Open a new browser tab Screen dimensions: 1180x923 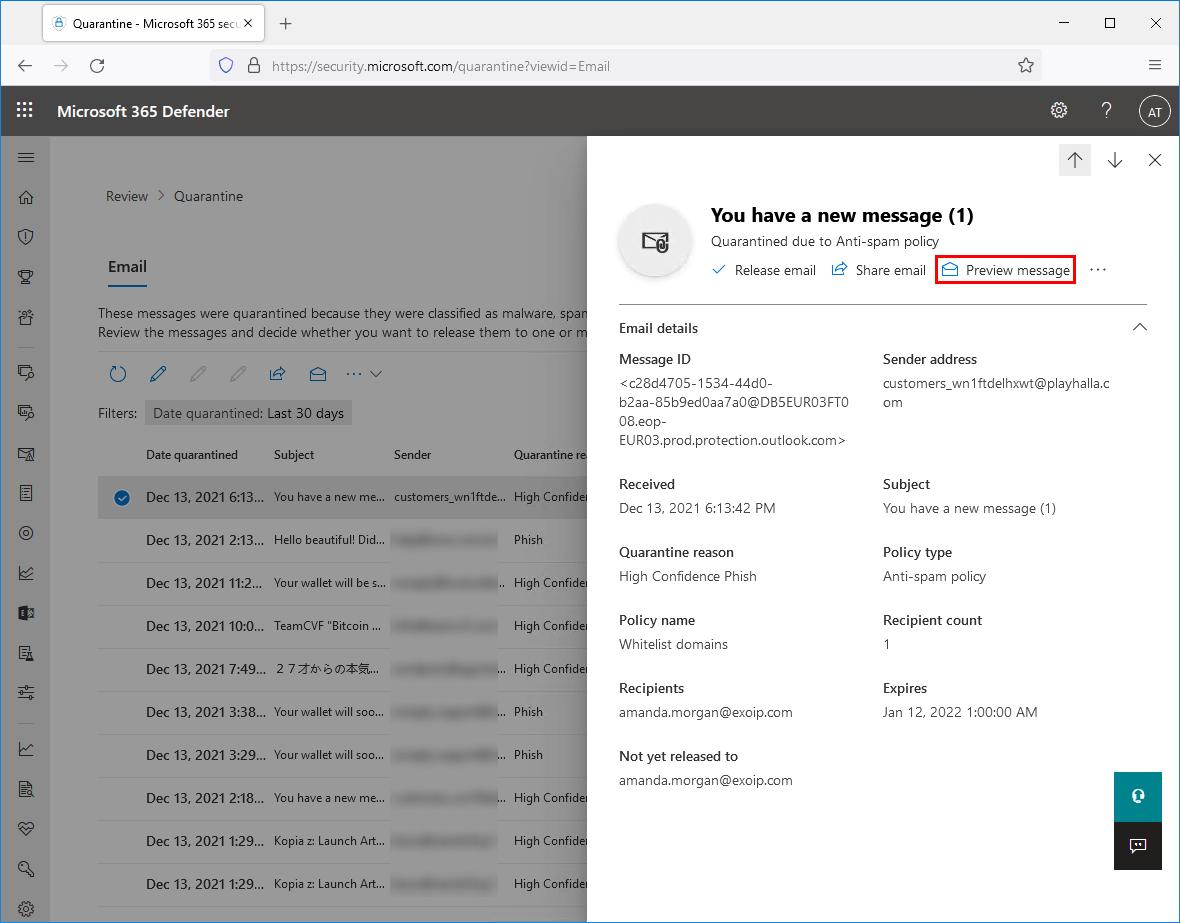tap(285, 23)
